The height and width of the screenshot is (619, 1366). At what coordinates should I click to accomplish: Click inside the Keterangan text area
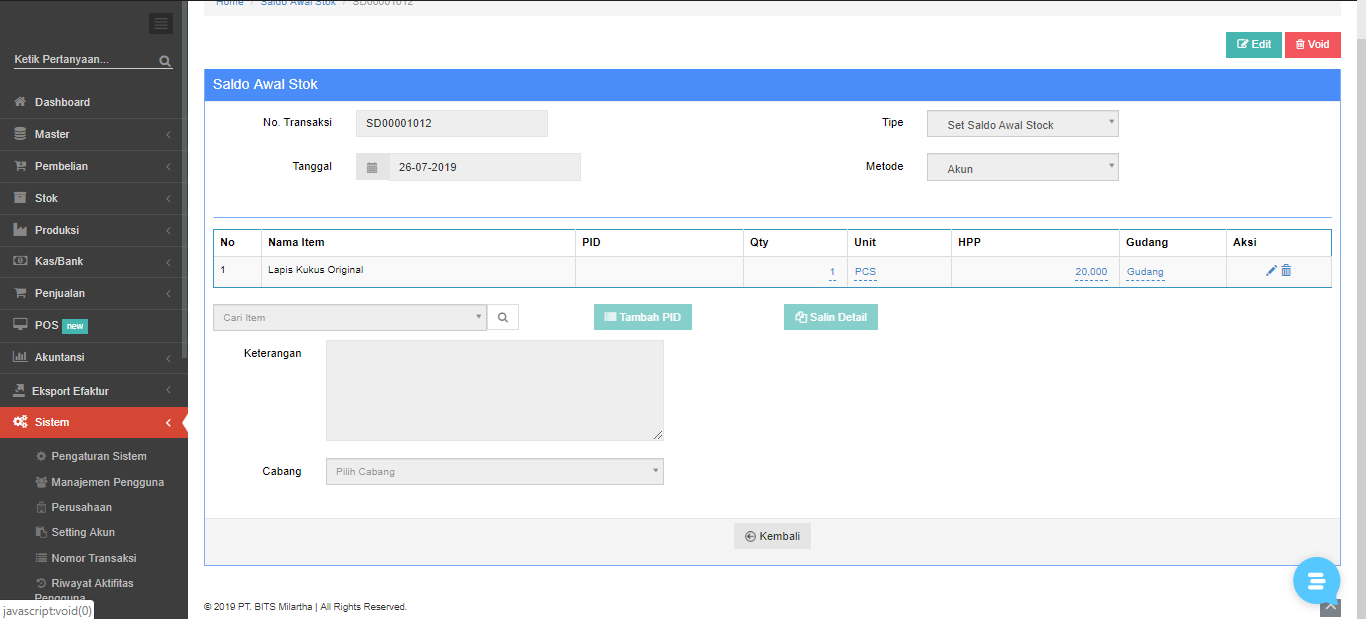tap(494, 390)
